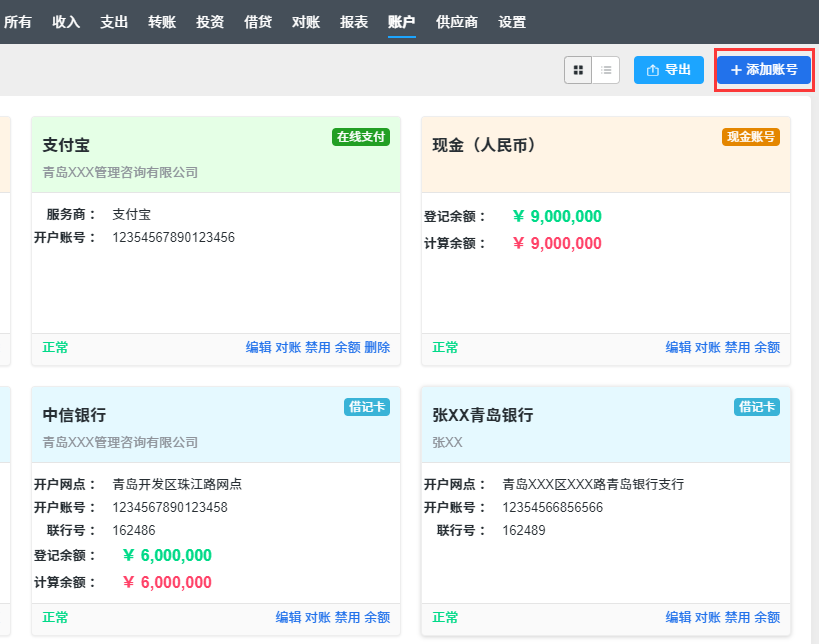Disable the 支付宝 account
Screen dimensions: 819x644
[x=317, y=348]
